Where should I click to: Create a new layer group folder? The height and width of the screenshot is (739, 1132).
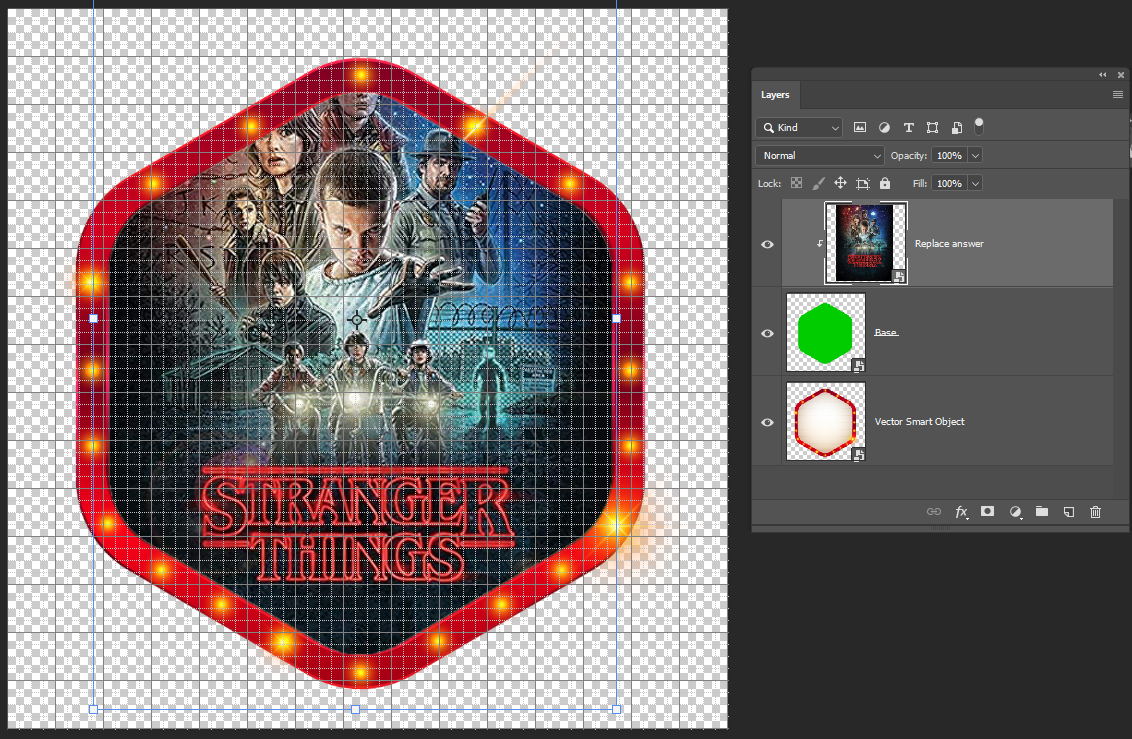click(1042, 511)
